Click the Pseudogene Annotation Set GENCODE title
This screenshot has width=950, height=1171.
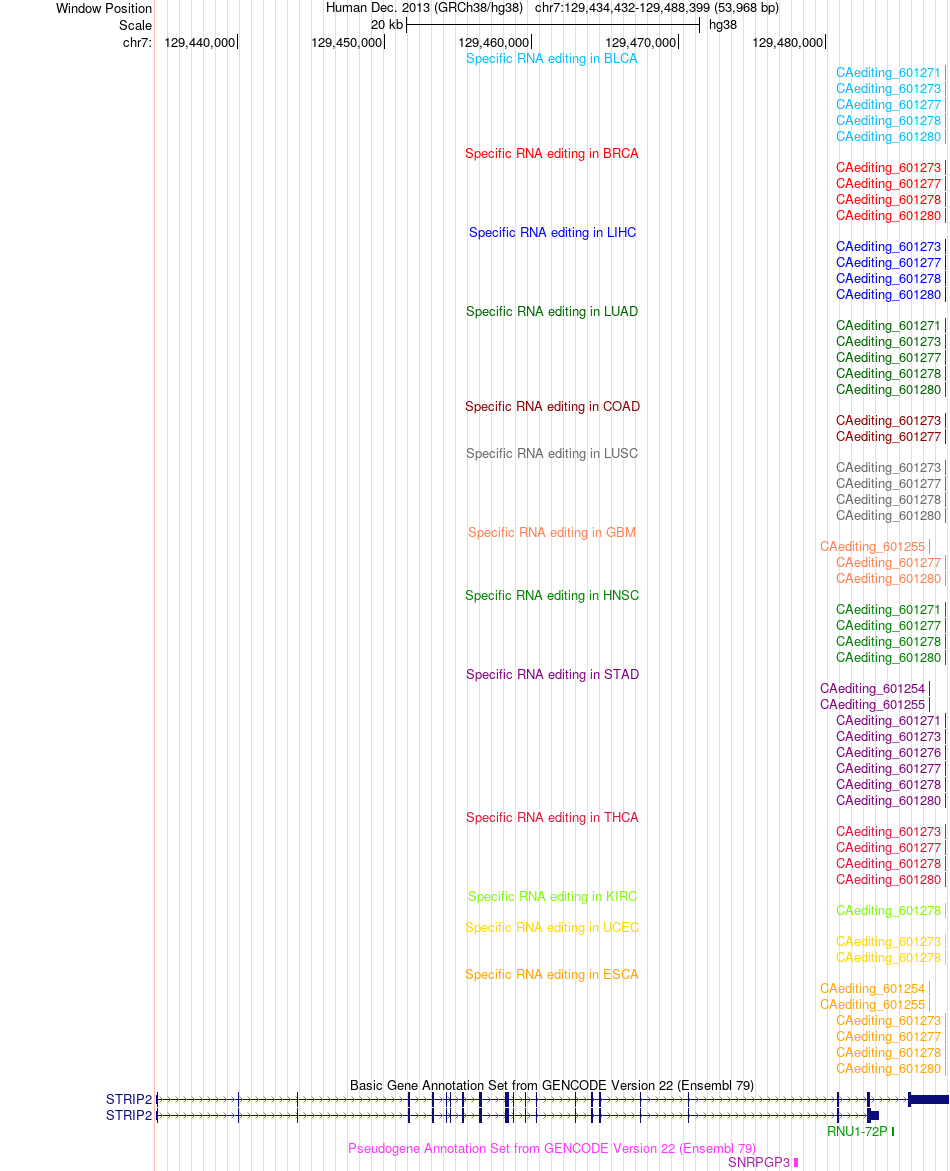(x=551, y=1149)
